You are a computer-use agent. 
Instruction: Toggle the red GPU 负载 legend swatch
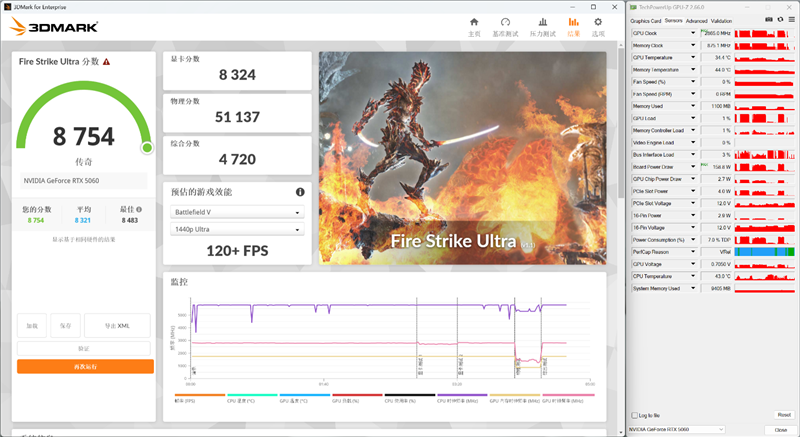tap(357, 395)
